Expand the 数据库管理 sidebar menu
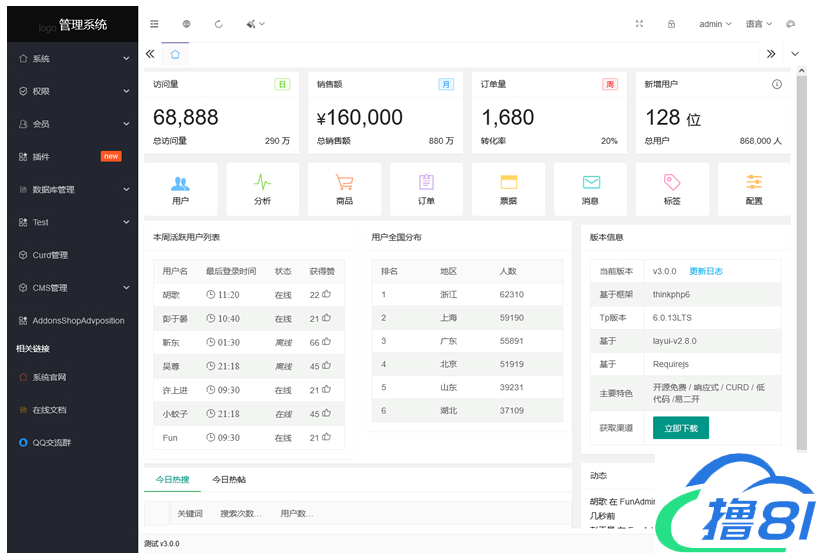817x553 pixels. point(72,189)
